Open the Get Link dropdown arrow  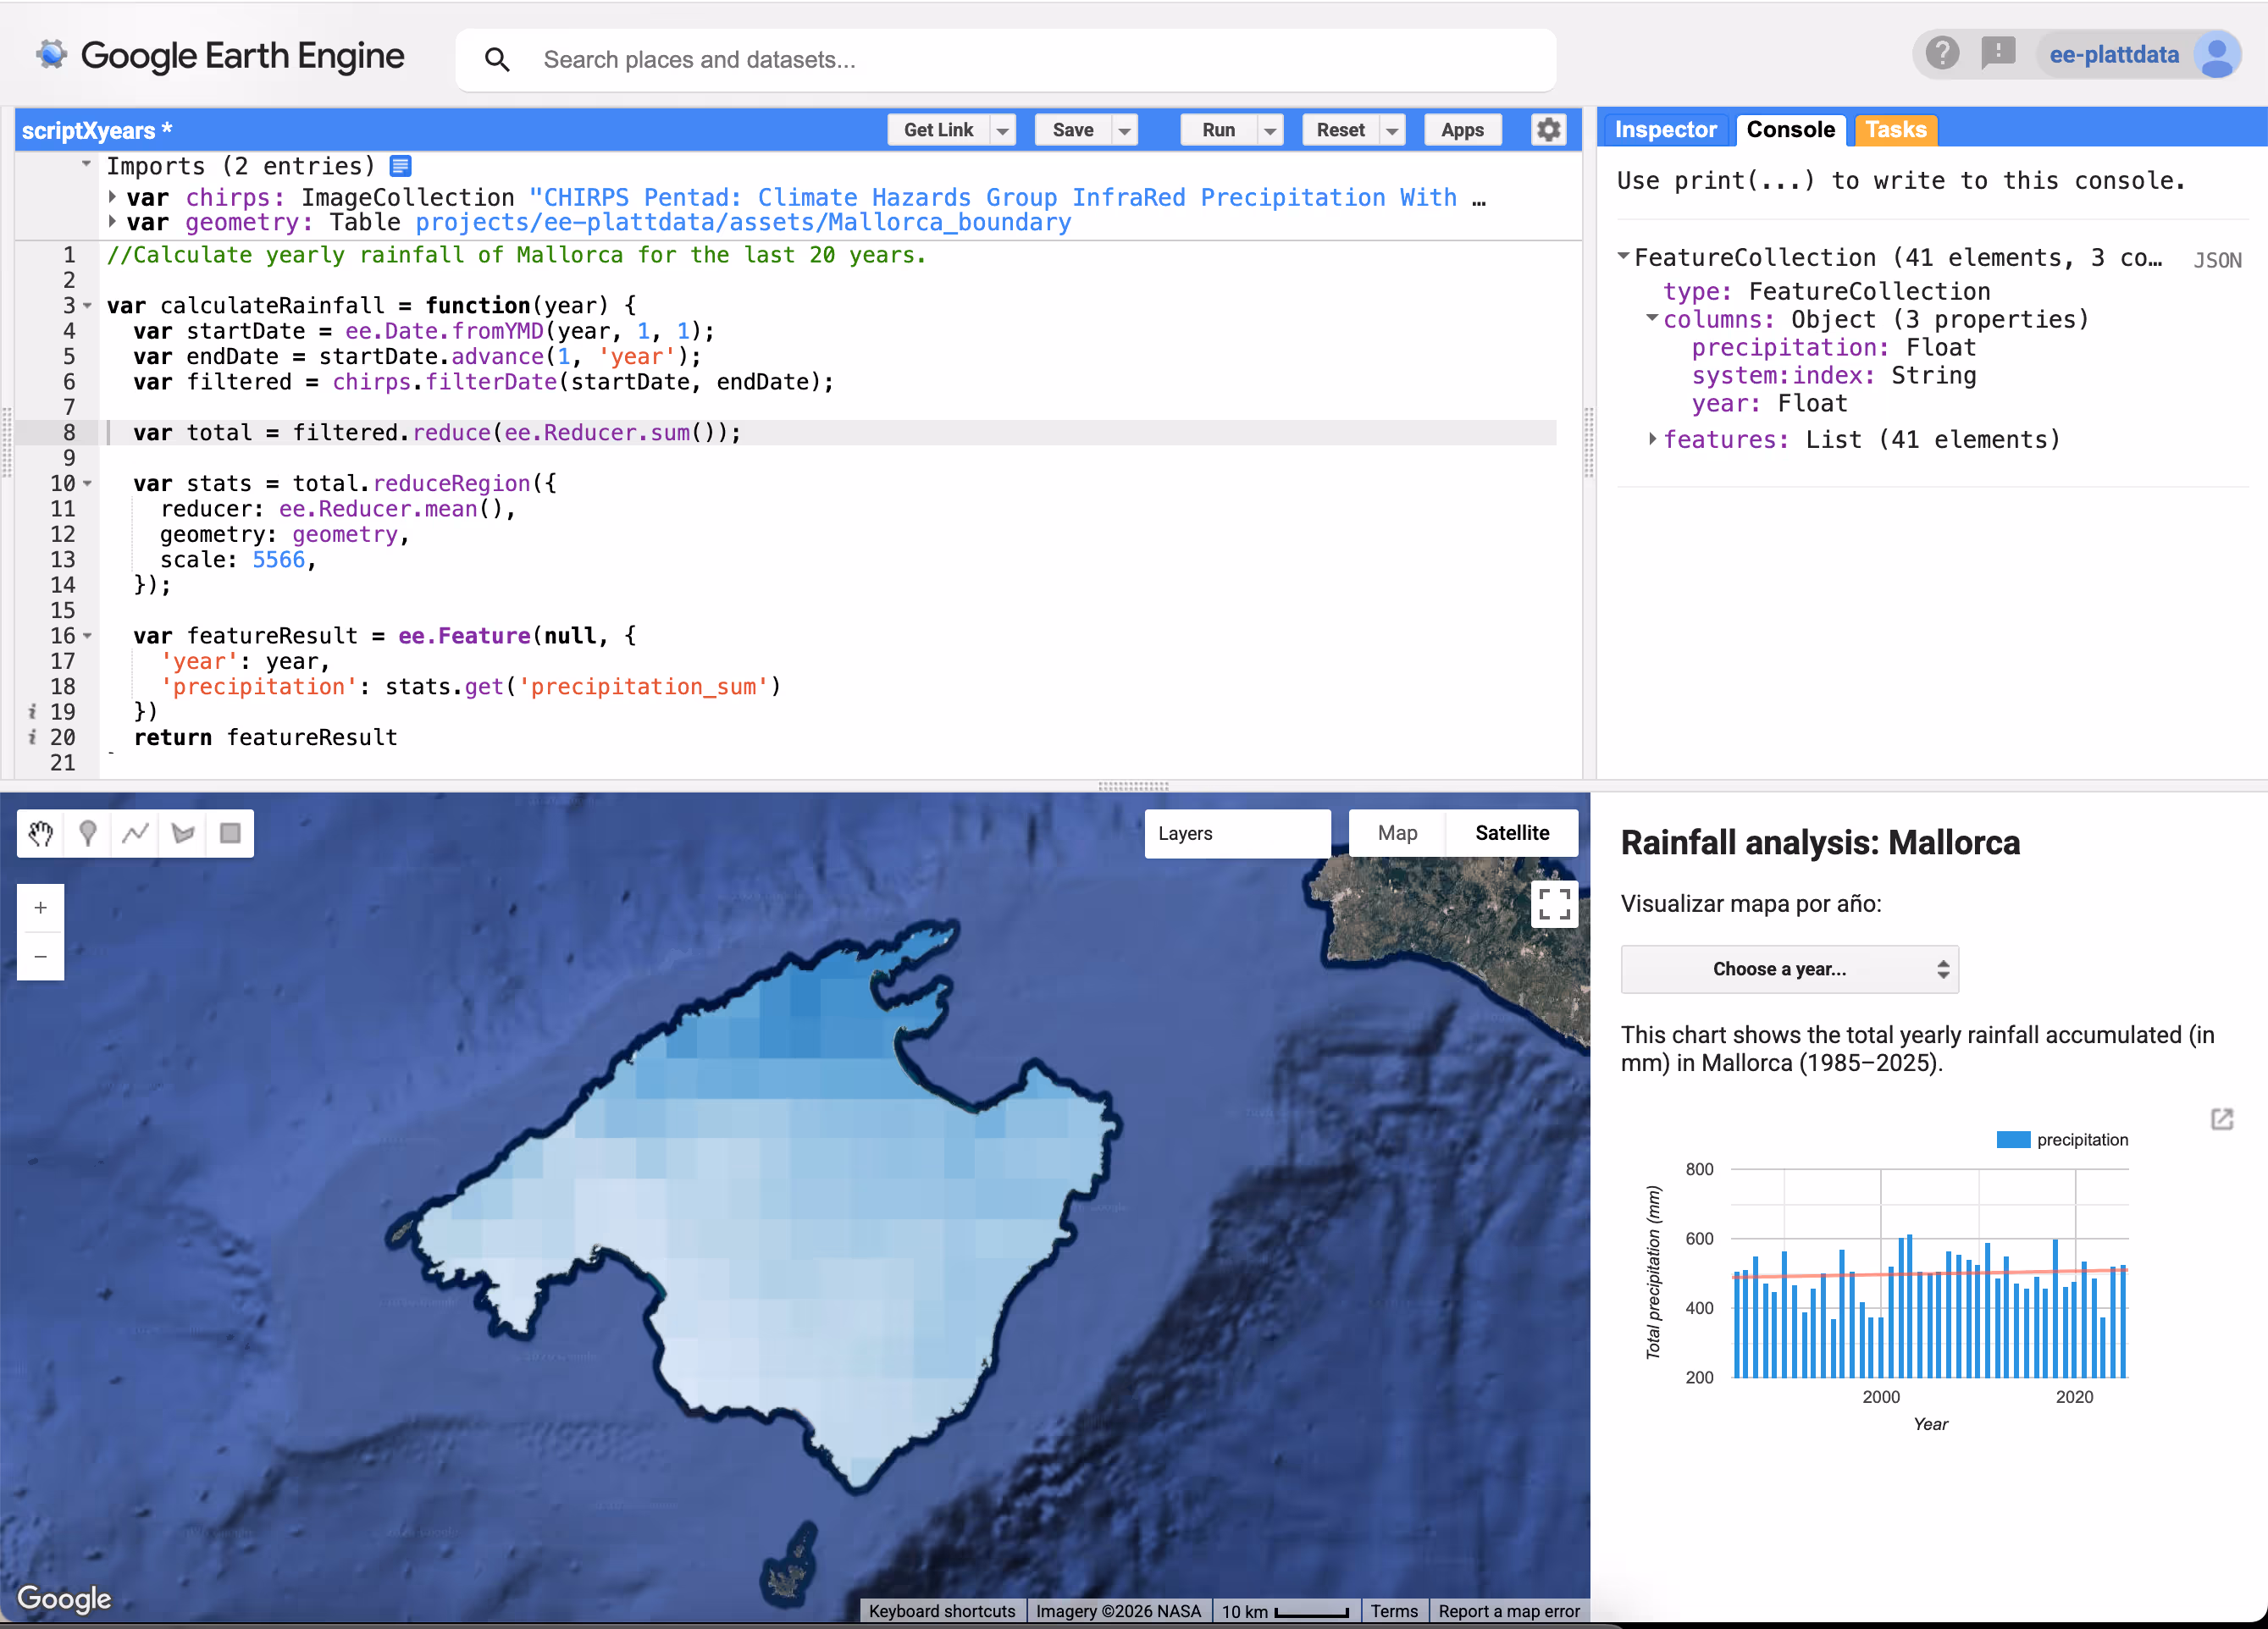pos(1002,130)
